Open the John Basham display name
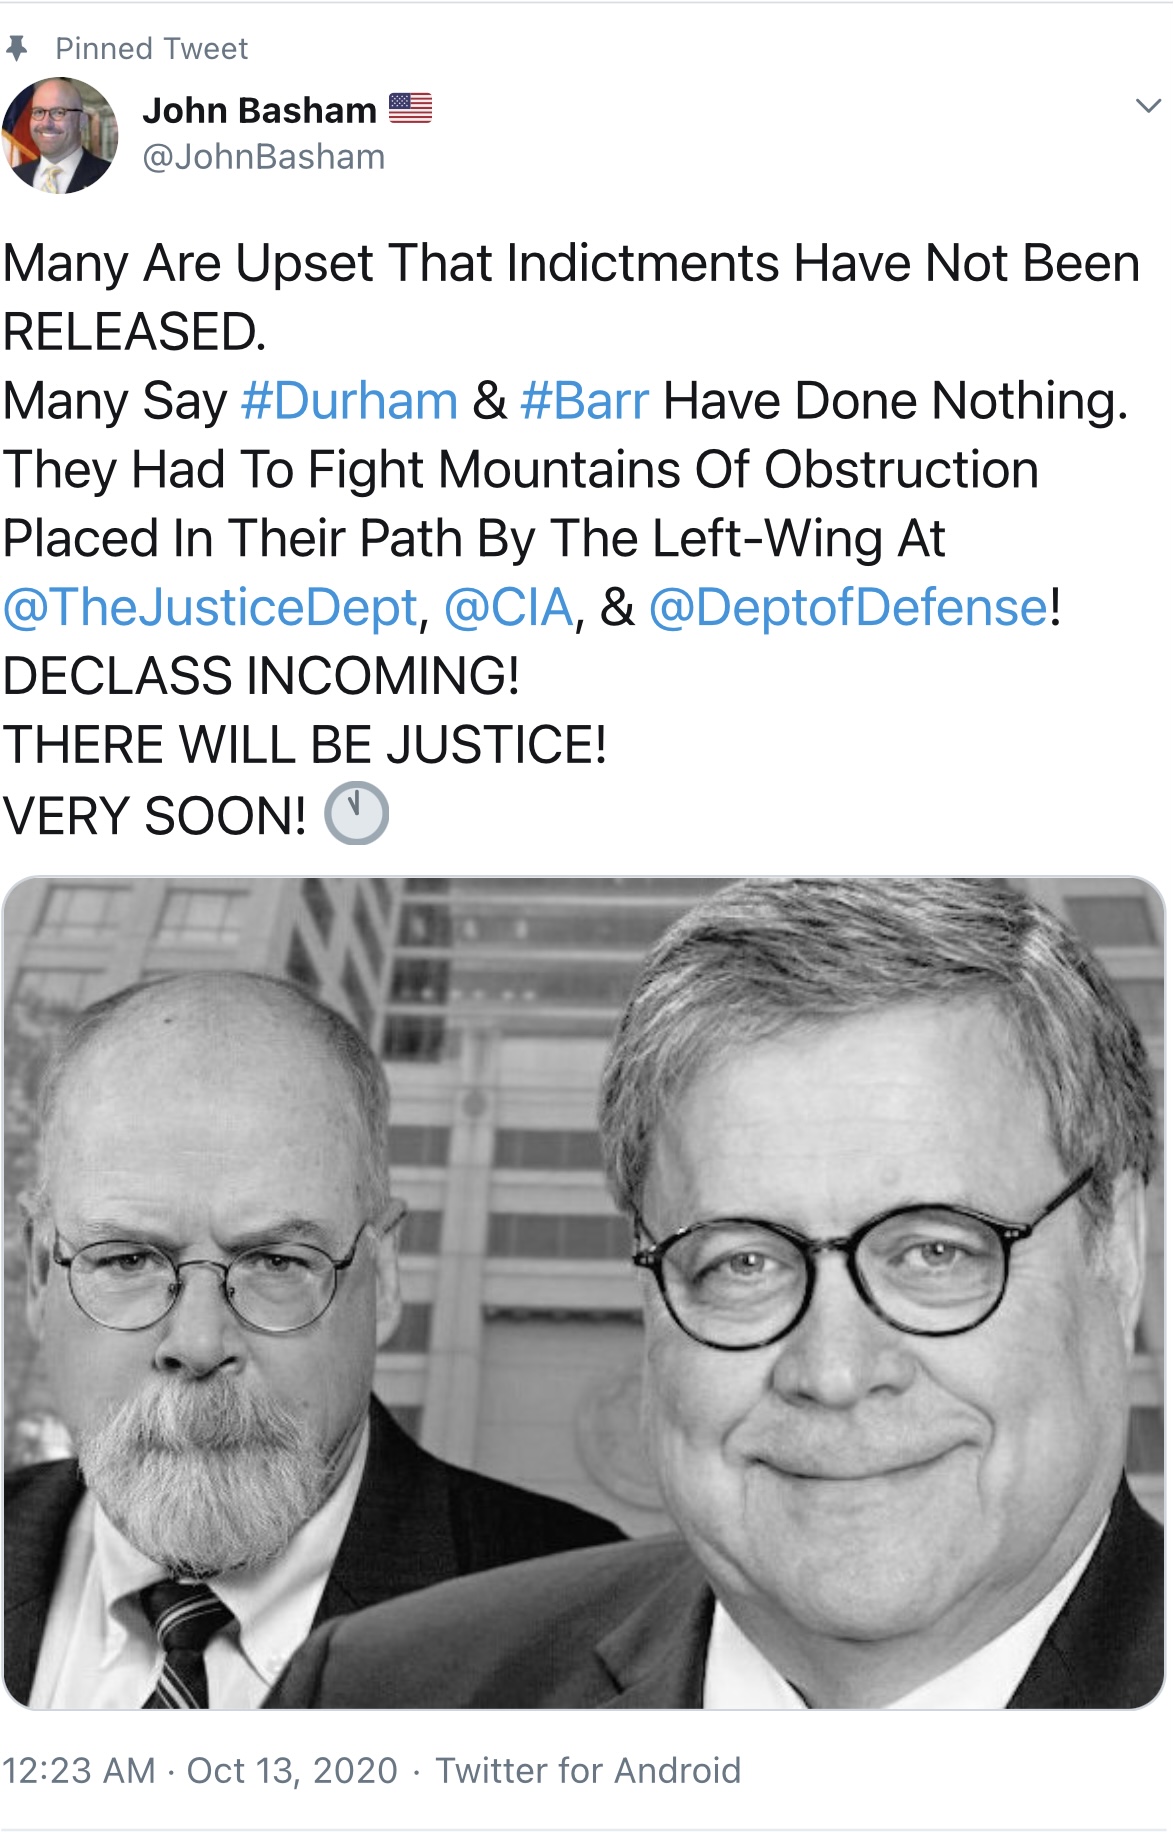 (x=259, y=110)
